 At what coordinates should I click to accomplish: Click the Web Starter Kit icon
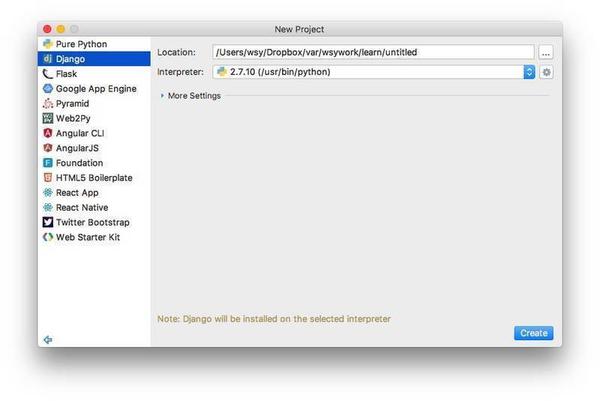pyautogui.click(x=47, y=237)
